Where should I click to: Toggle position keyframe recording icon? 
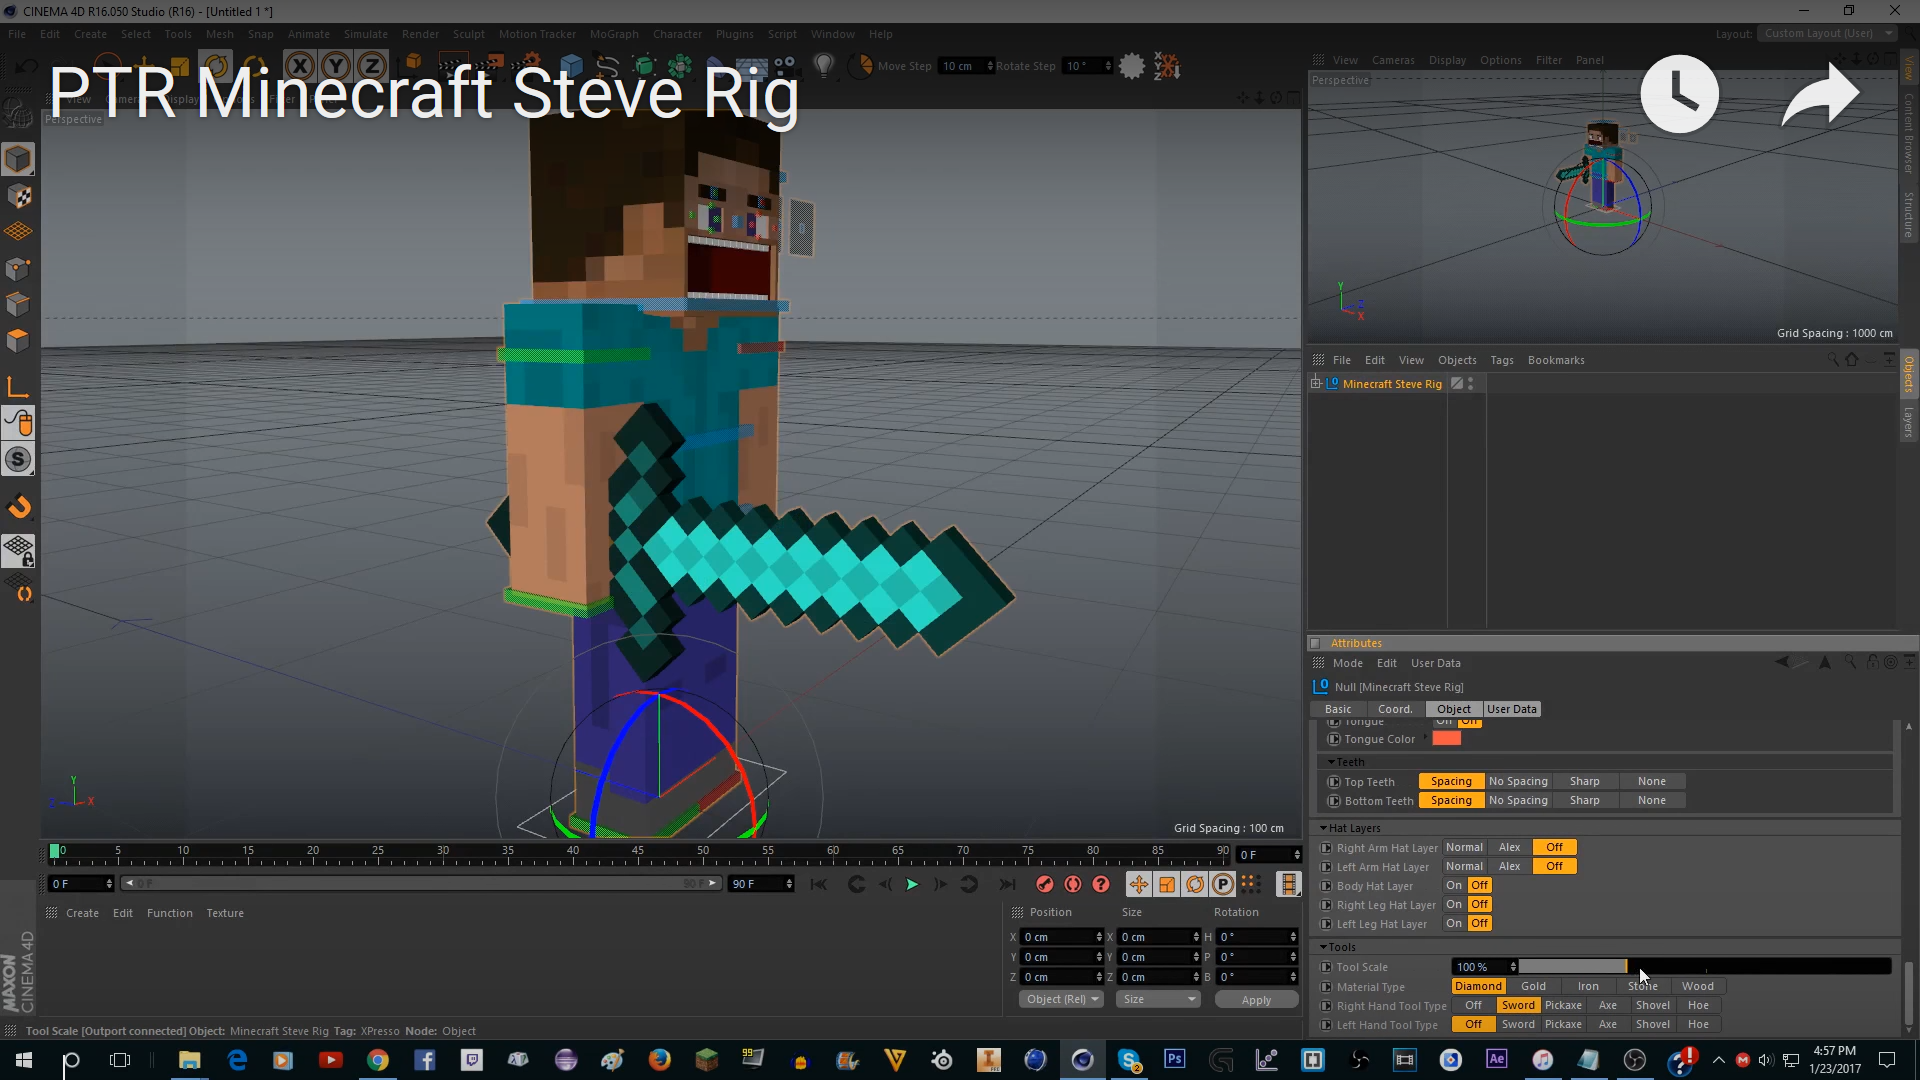(1138, 884)
